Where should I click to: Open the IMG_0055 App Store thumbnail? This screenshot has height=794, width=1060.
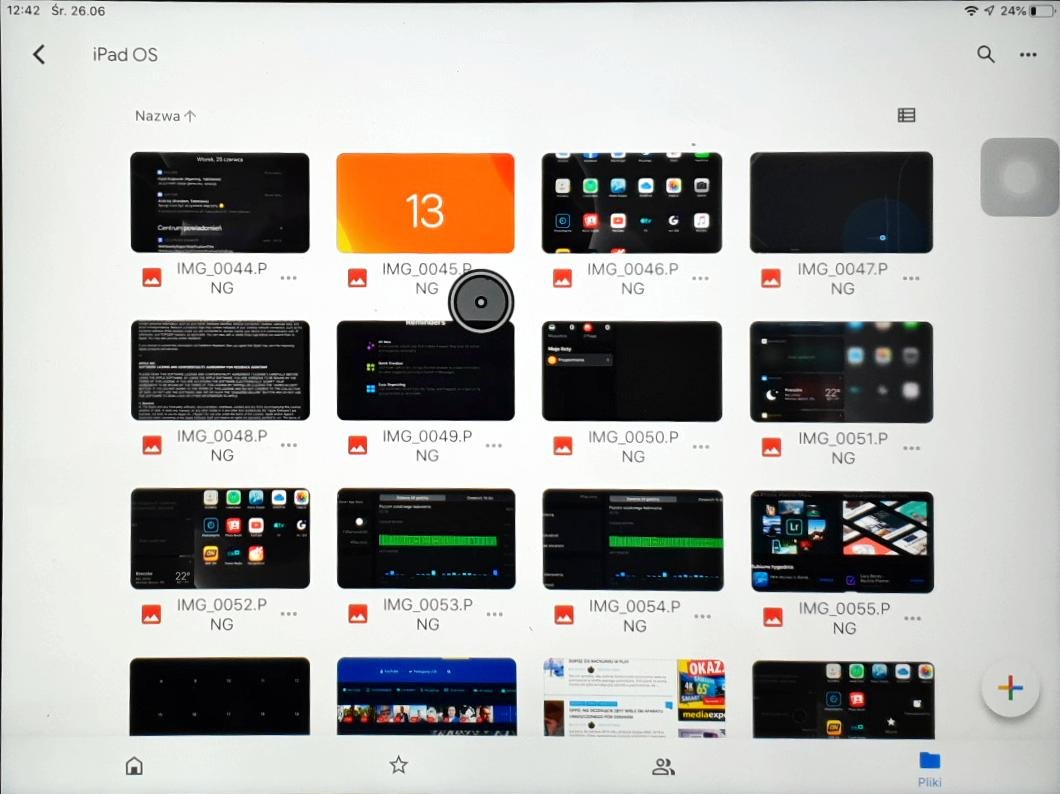coord(842,542)
